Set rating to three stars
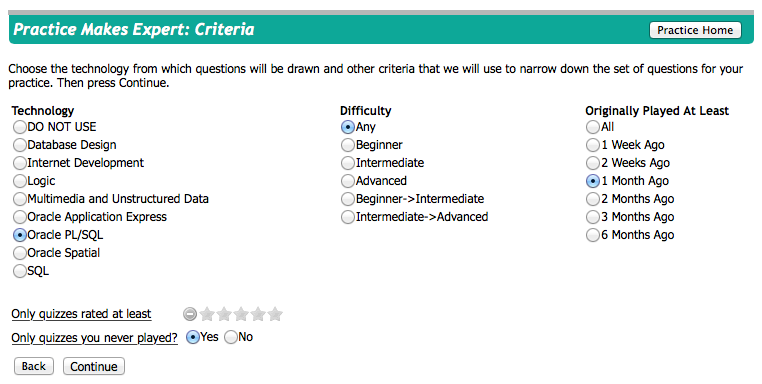Viewport: 762px width, 384px height. [241, 314]
